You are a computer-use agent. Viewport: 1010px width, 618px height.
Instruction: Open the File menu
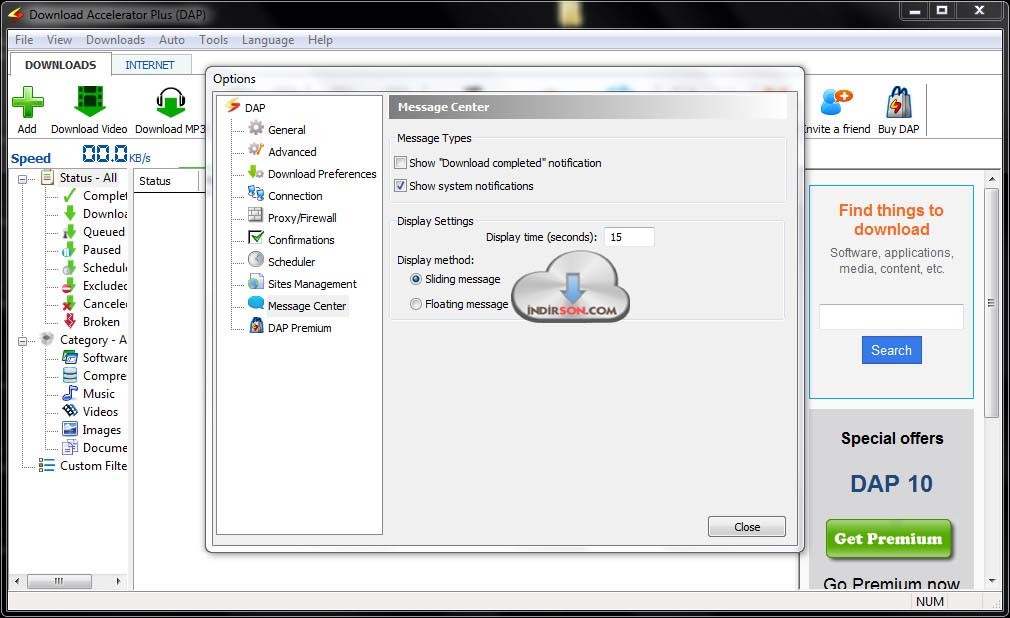click(x=24, y=40)
